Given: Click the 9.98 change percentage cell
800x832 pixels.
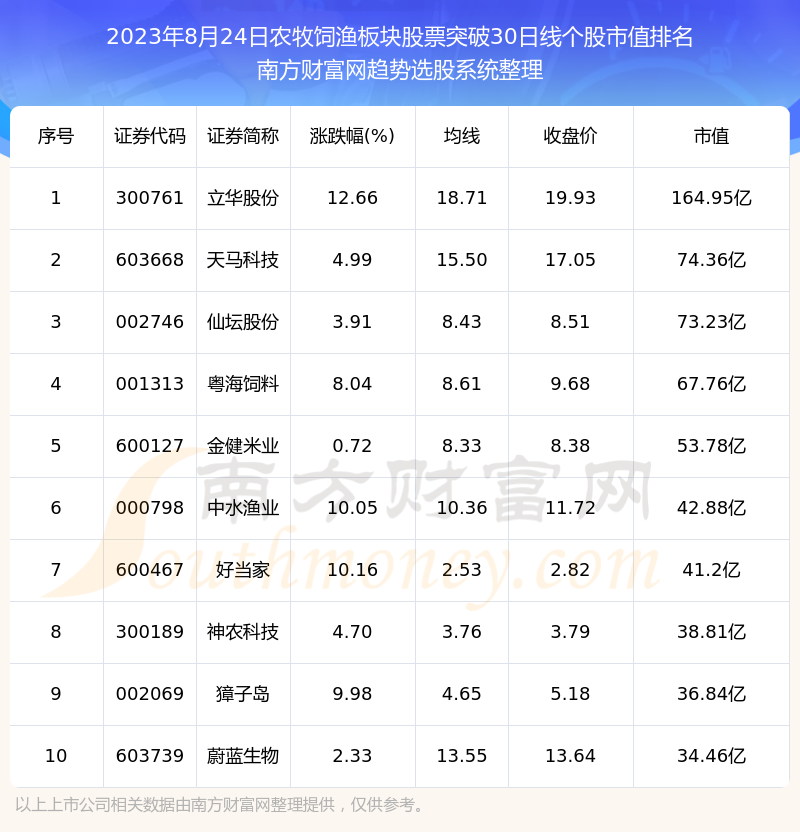Looking at the screenshot, I should [352, 694].
